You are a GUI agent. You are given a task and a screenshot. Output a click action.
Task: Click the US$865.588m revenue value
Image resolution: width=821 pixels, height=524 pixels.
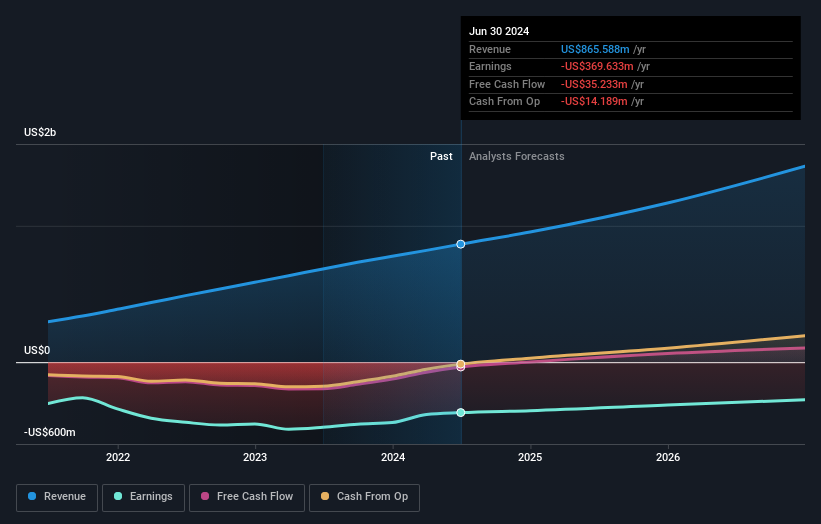click(595, 49)
